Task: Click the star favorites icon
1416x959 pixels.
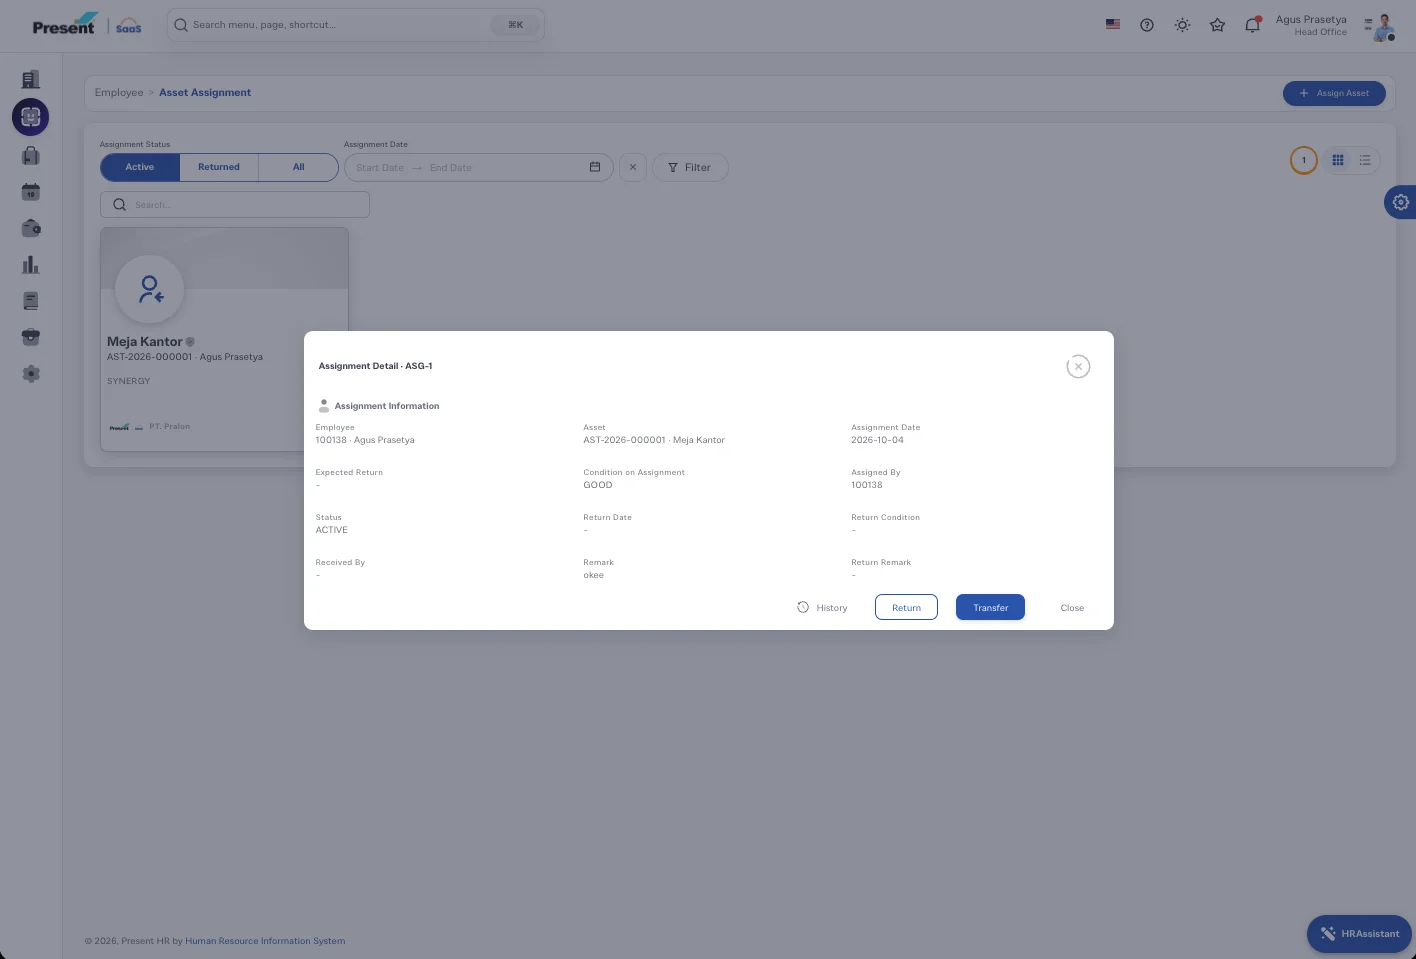Action: click(x=1217, y=25)
